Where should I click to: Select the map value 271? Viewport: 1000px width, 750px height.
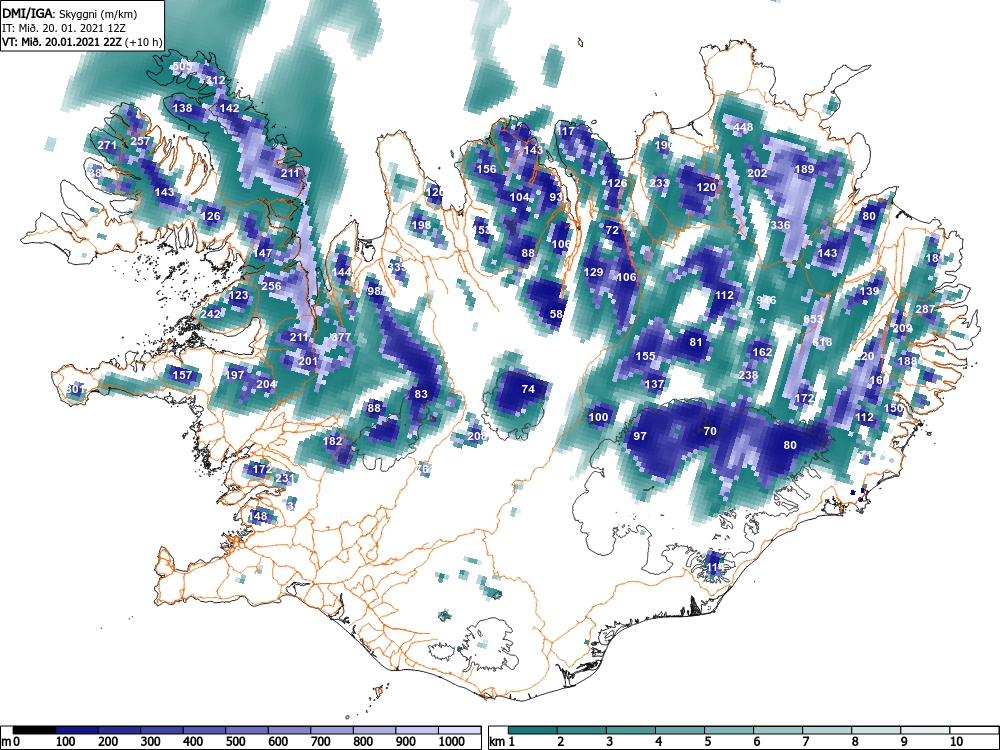click(x=107, y=145)
